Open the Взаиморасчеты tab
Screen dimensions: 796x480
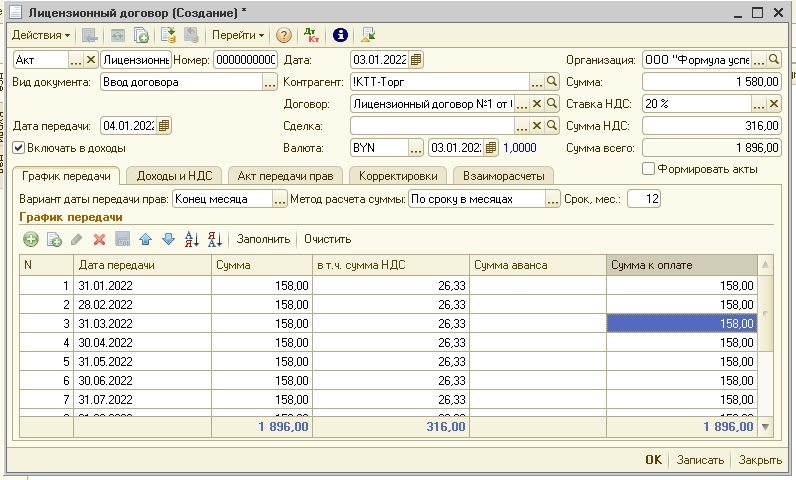(x=502, y=176)
